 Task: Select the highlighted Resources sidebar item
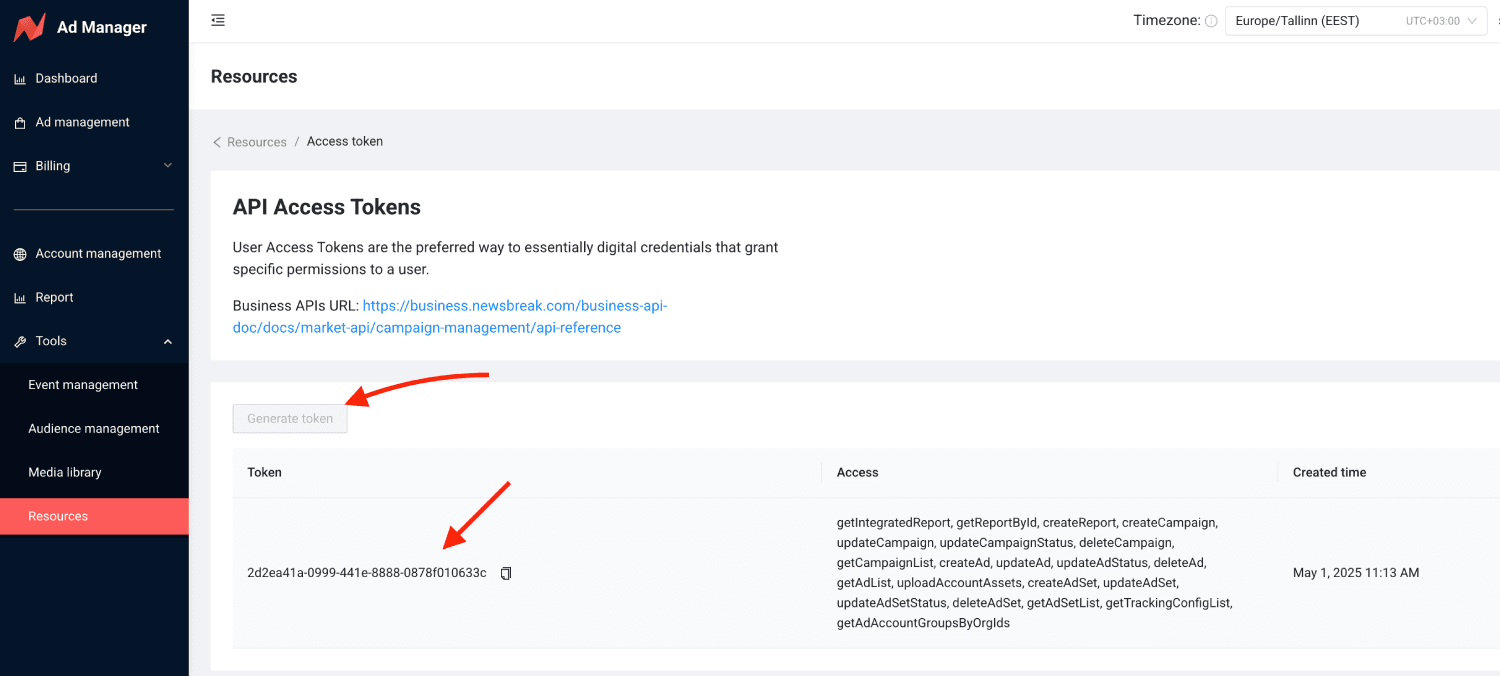click(94, 517)
